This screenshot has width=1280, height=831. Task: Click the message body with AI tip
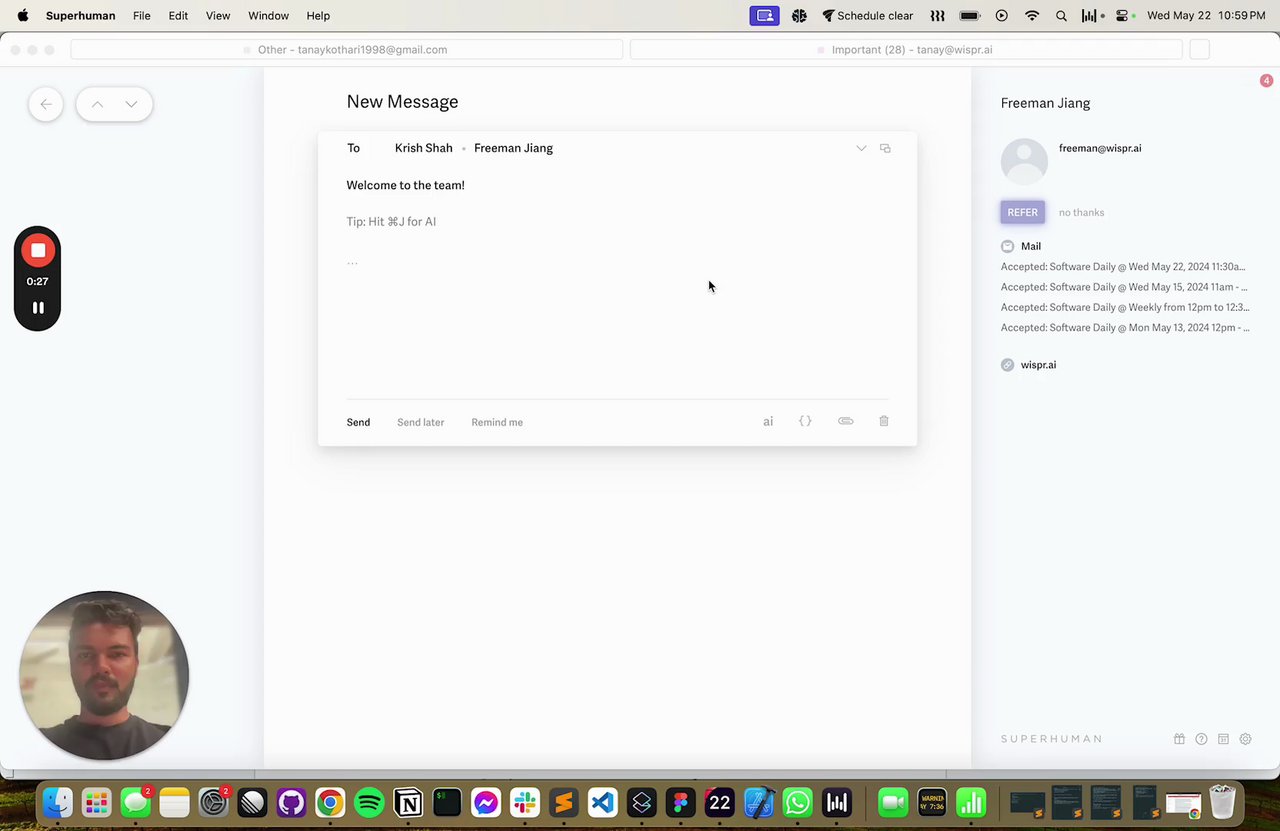tap(391, 221)
